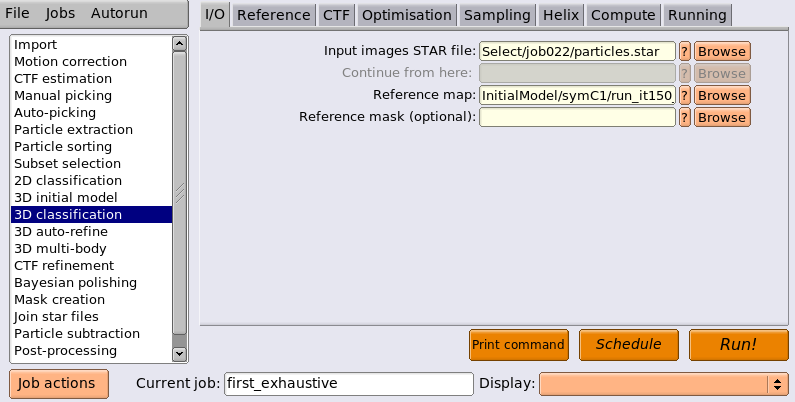The image size is (795, 402).
Task: Click the job list scroll down arrow
Action: click(x=179, y=353)
